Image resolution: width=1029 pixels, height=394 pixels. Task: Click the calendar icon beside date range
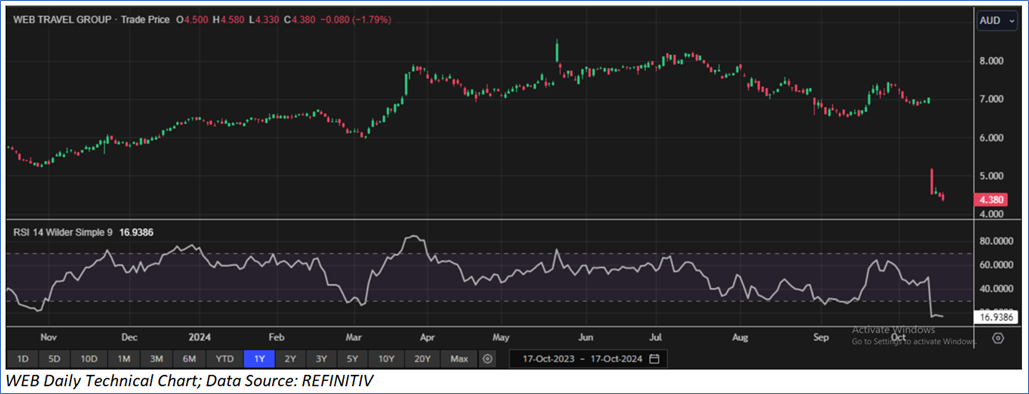click(x=654, y=359)
